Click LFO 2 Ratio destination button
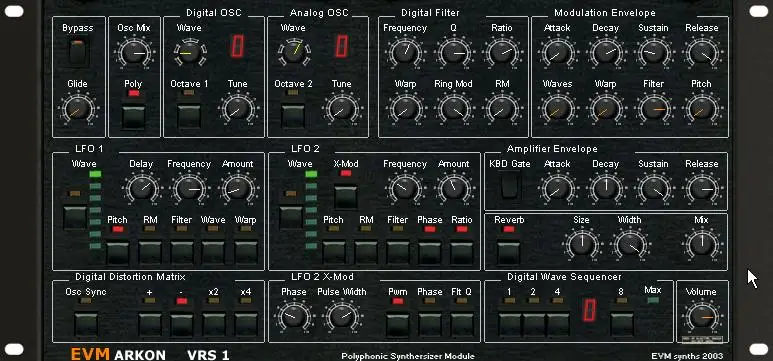This screenshot has height=361, width=773. tap(461, 253)
